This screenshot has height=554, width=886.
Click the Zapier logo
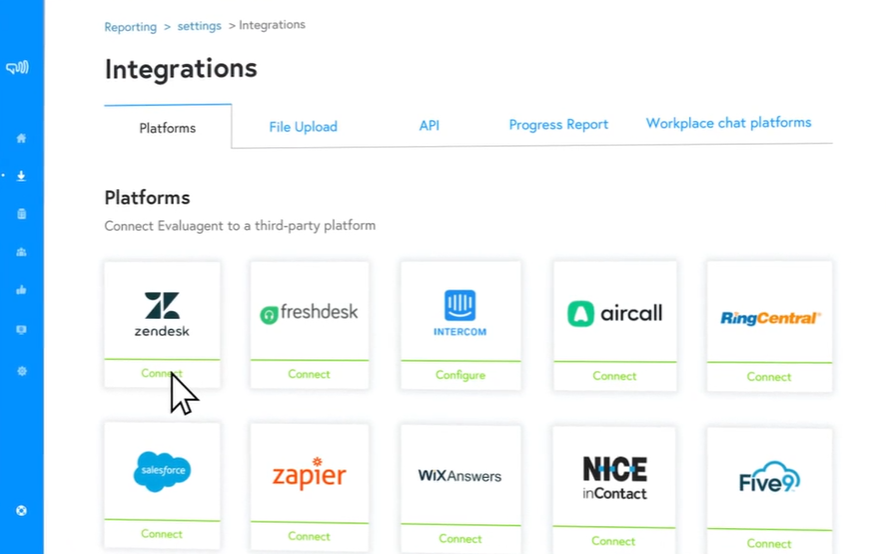[309, 474]
